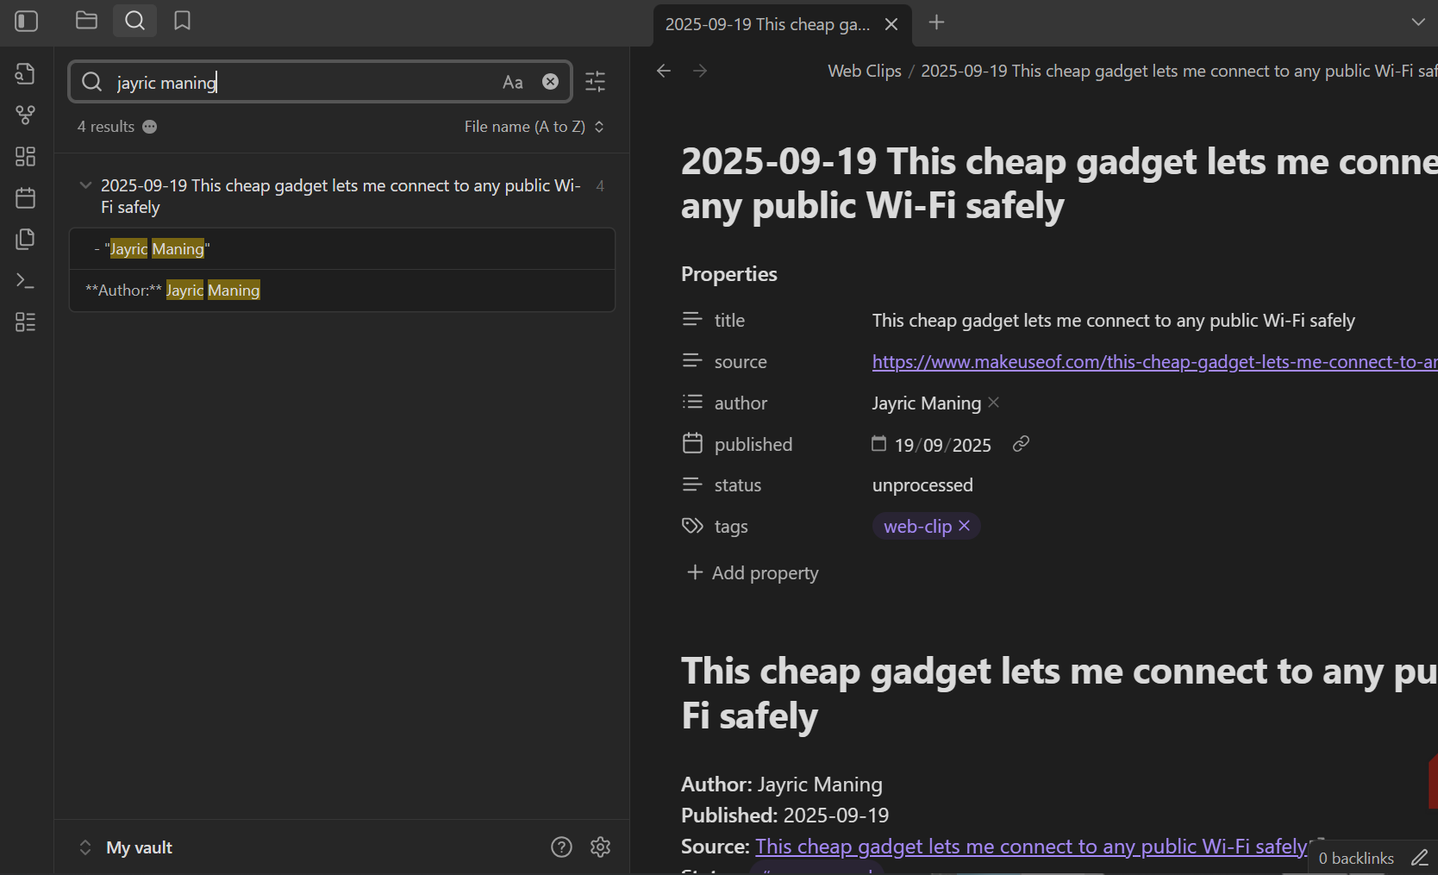The image size is (1438, 875).
Task: Clear the search query with the × icon
Action: click(x=550, y=81)
